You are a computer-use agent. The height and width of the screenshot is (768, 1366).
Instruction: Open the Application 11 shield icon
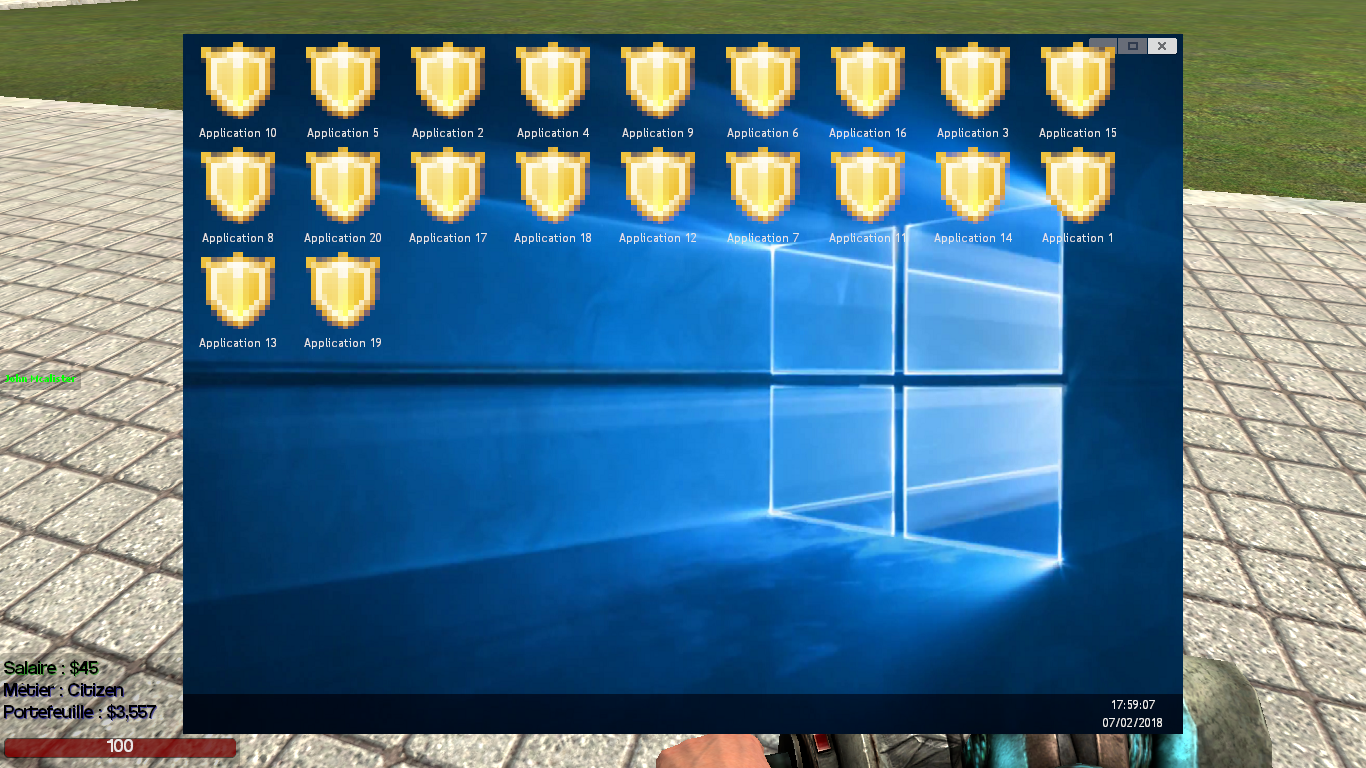point(868,186)
